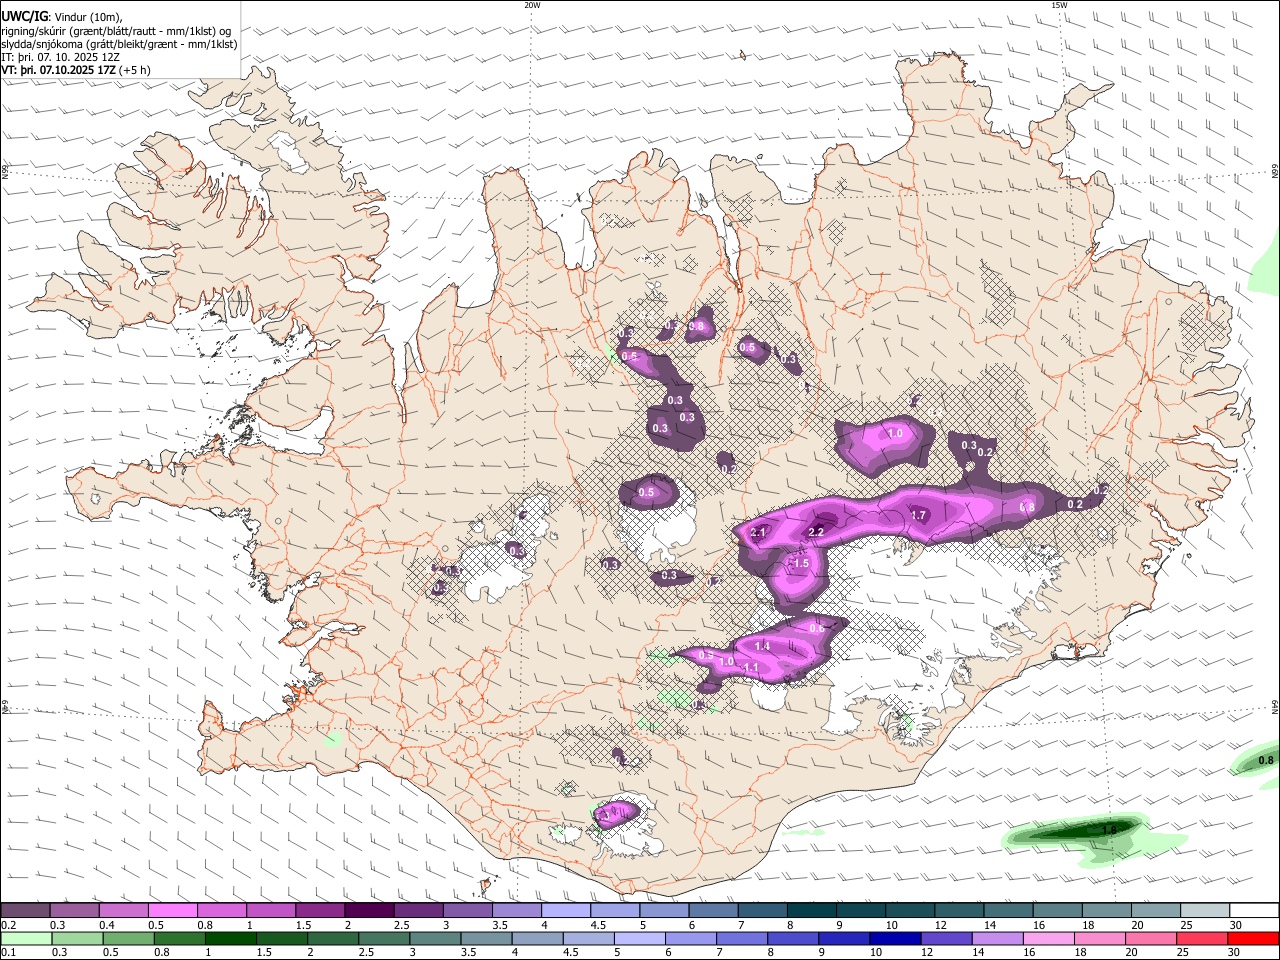
Task: Pick the darkest green 1 mm rain legend swatch
Action: point(230,938)
